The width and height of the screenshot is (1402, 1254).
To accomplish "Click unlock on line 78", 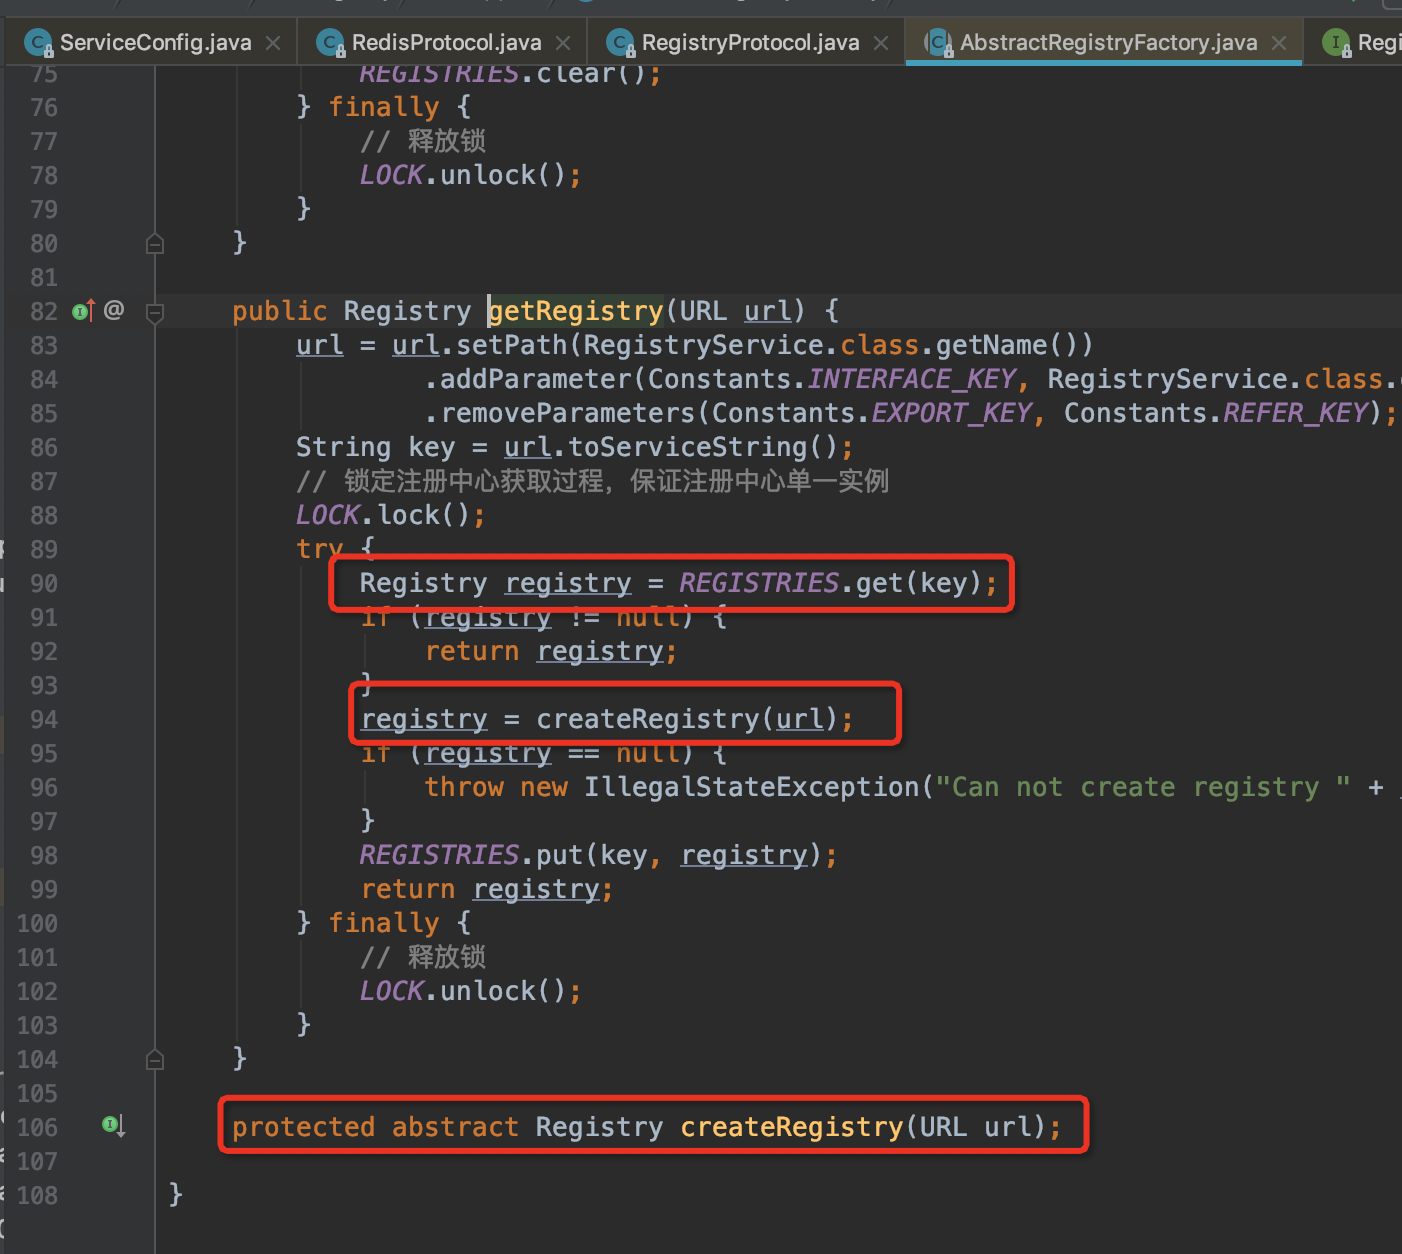I will coord(488,175).
